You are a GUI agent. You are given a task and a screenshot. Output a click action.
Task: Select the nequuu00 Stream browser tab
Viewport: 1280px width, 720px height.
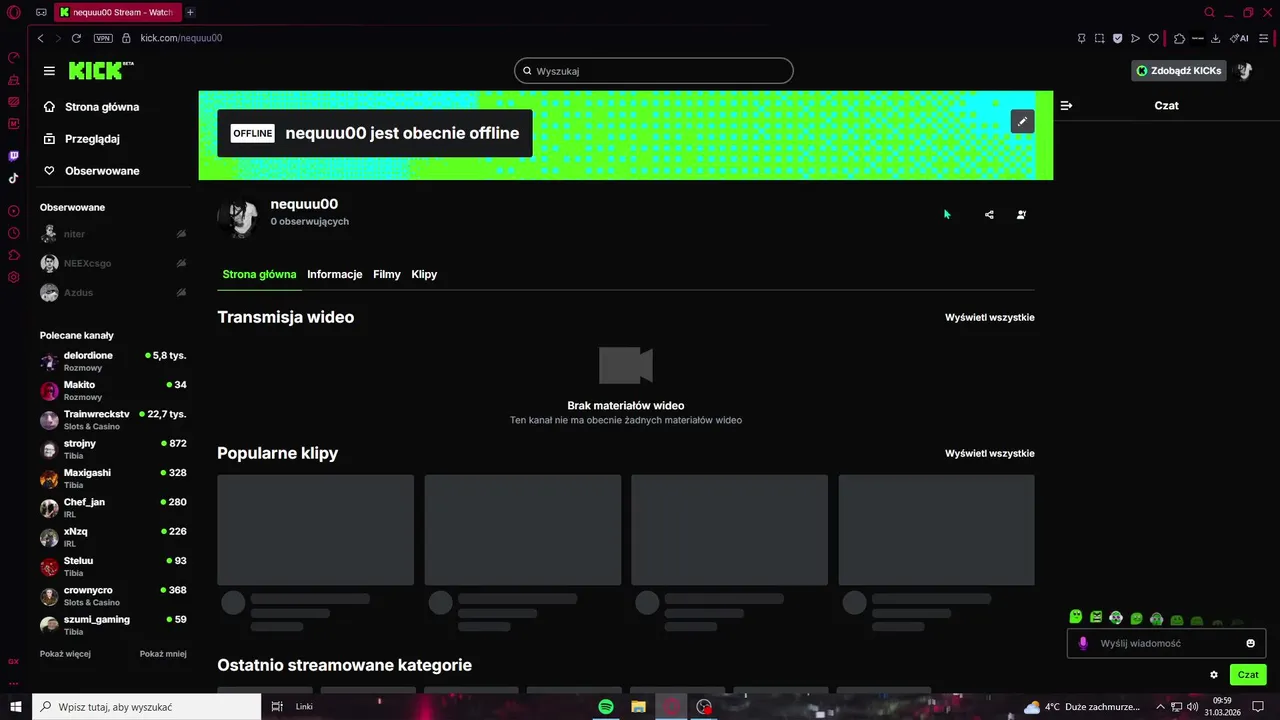click(x=116, y=12)
